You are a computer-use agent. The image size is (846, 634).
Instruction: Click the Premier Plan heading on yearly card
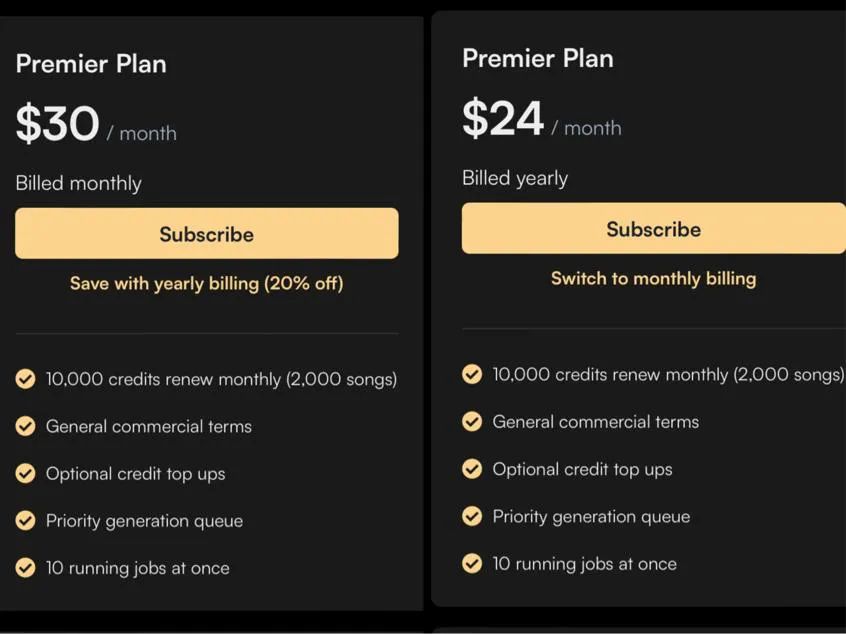538,58
